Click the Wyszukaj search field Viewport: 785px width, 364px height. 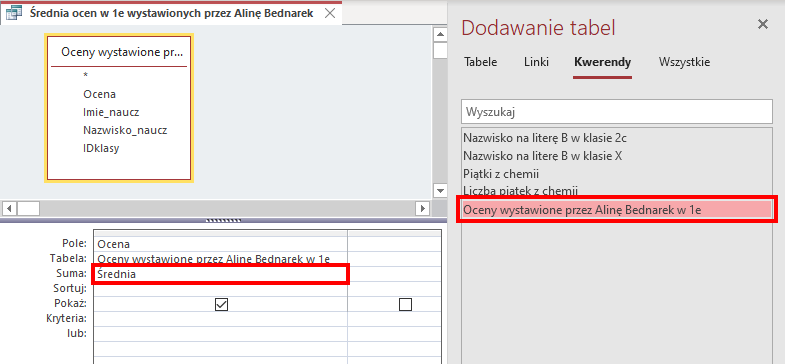[x=617, y=112]
